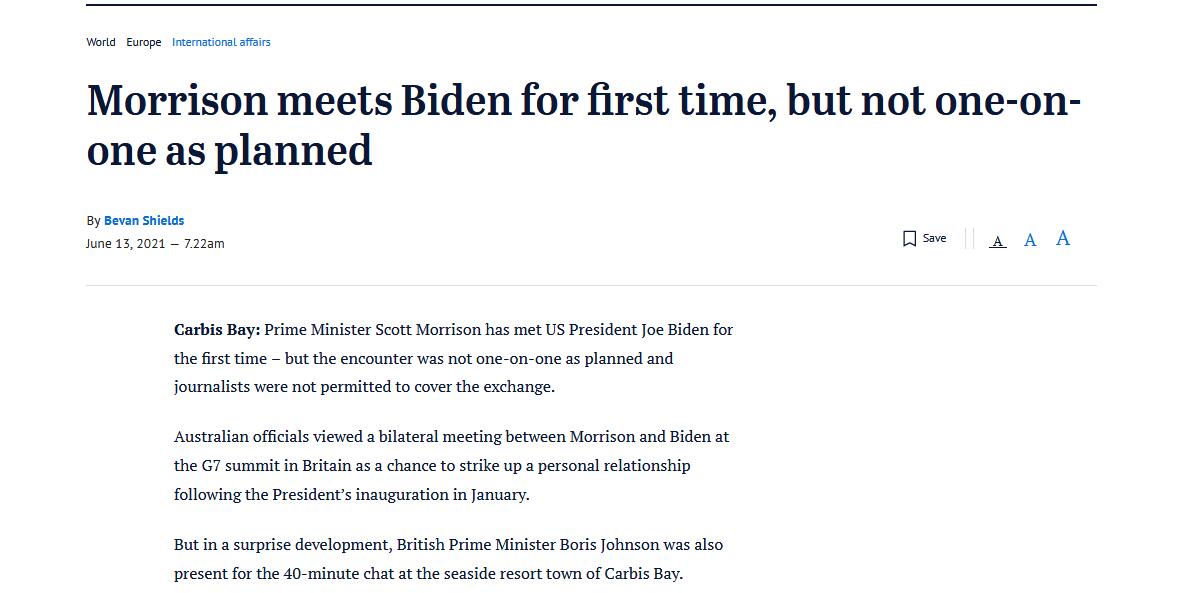
Task: Click the 'By' label before author name
Action: coord(93,221)
